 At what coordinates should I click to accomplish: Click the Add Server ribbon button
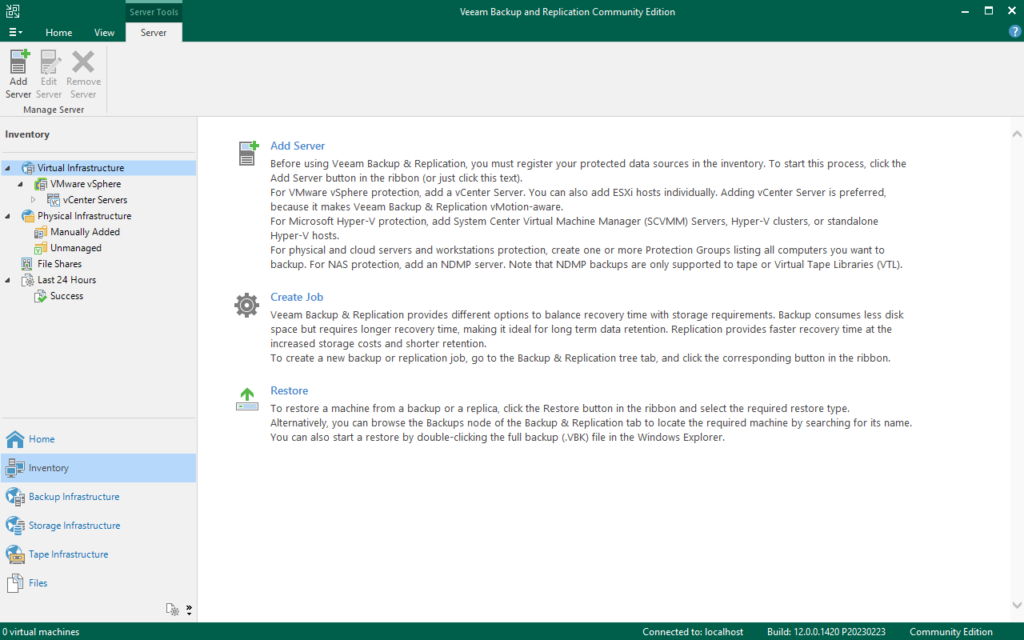tap(18, 74)
